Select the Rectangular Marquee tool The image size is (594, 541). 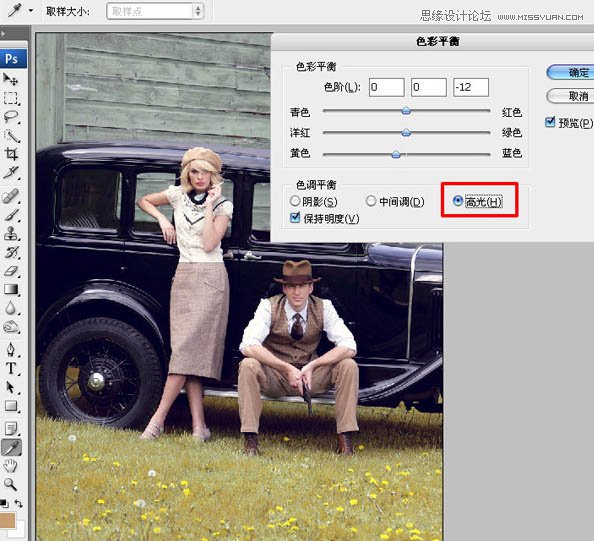[11, 98]
